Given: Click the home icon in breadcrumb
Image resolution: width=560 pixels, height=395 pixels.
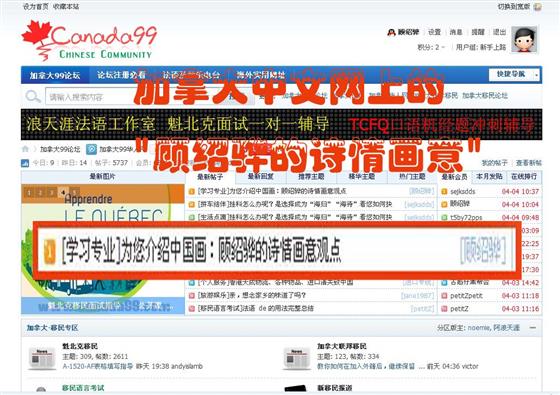Looking at the screenshot, I should [x=25, y=149].
